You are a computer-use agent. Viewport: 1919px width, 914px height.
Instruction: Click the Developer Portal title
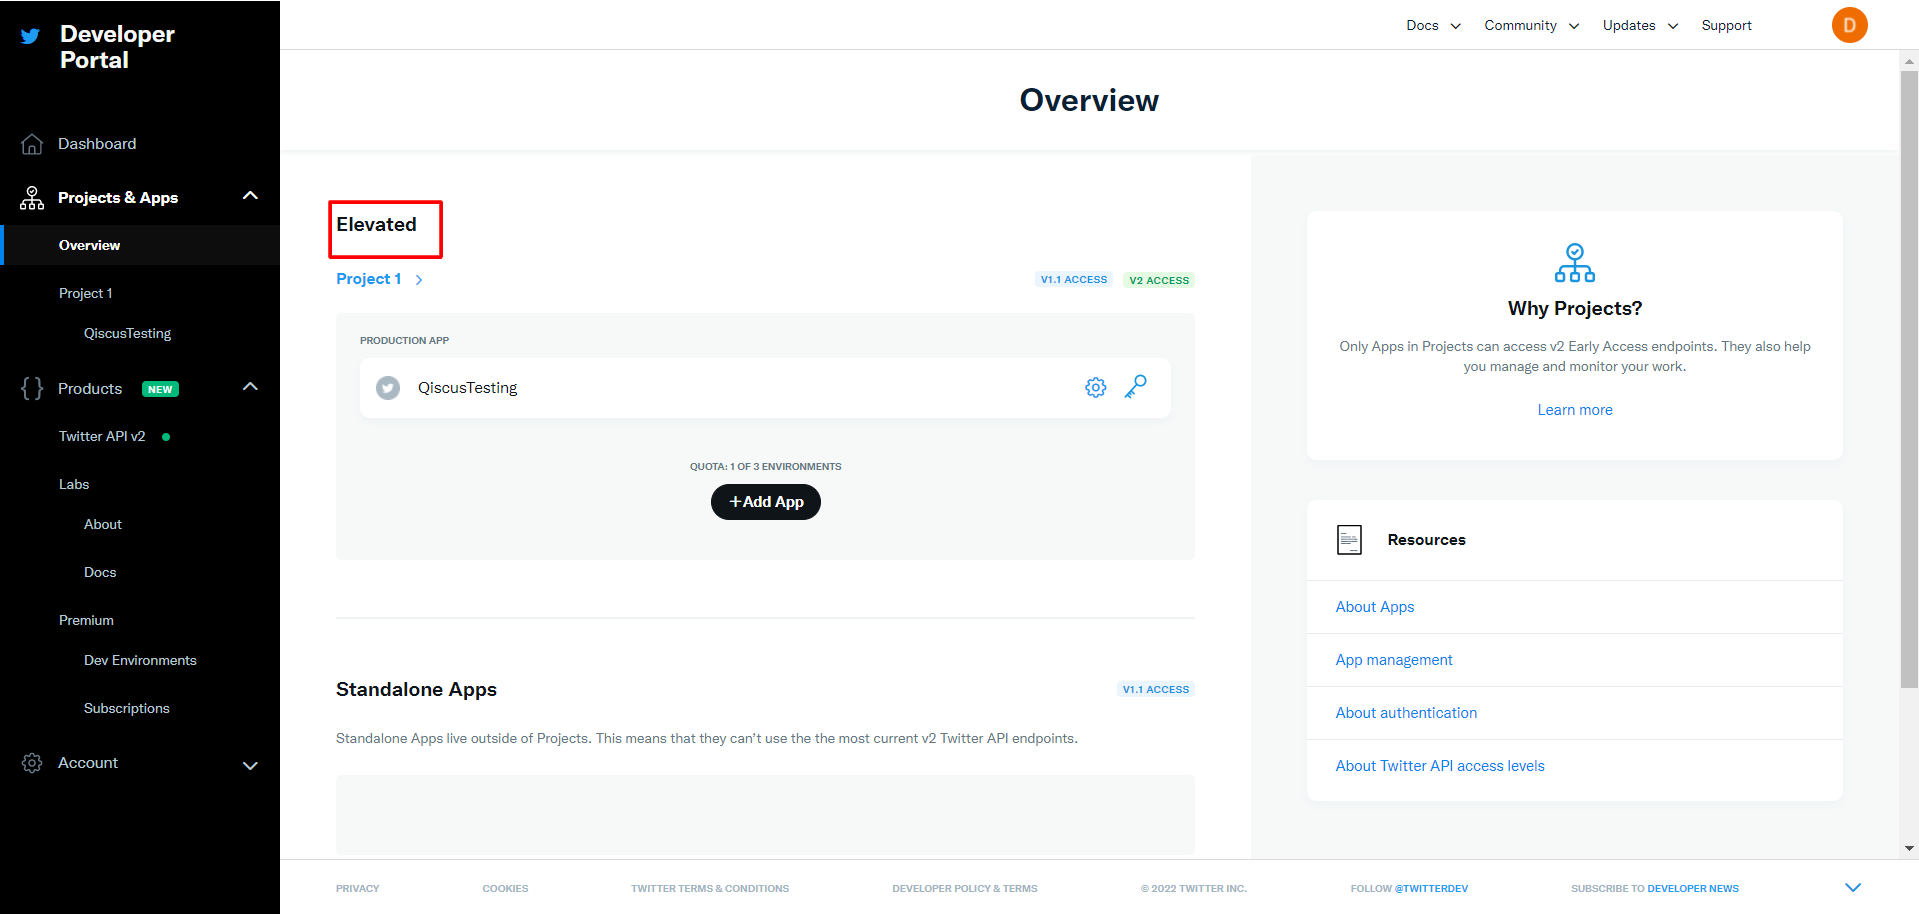pyautogui.click(x=117, y=47)
